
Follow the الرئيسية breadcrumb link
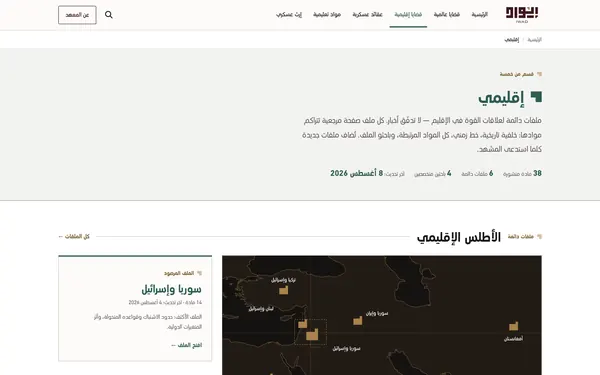(535, 39)
